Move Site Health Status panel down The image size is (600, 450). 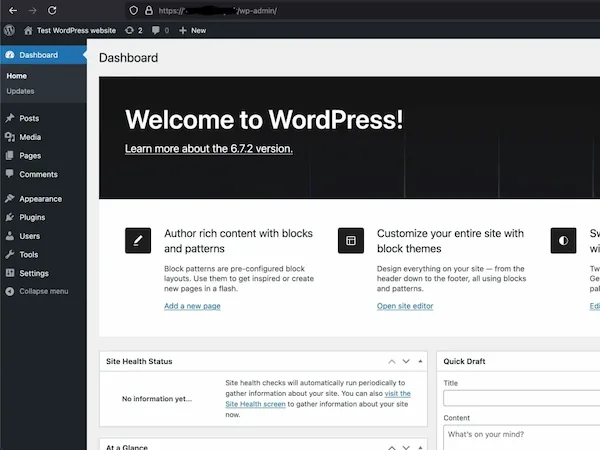click(x=406, y=361)
